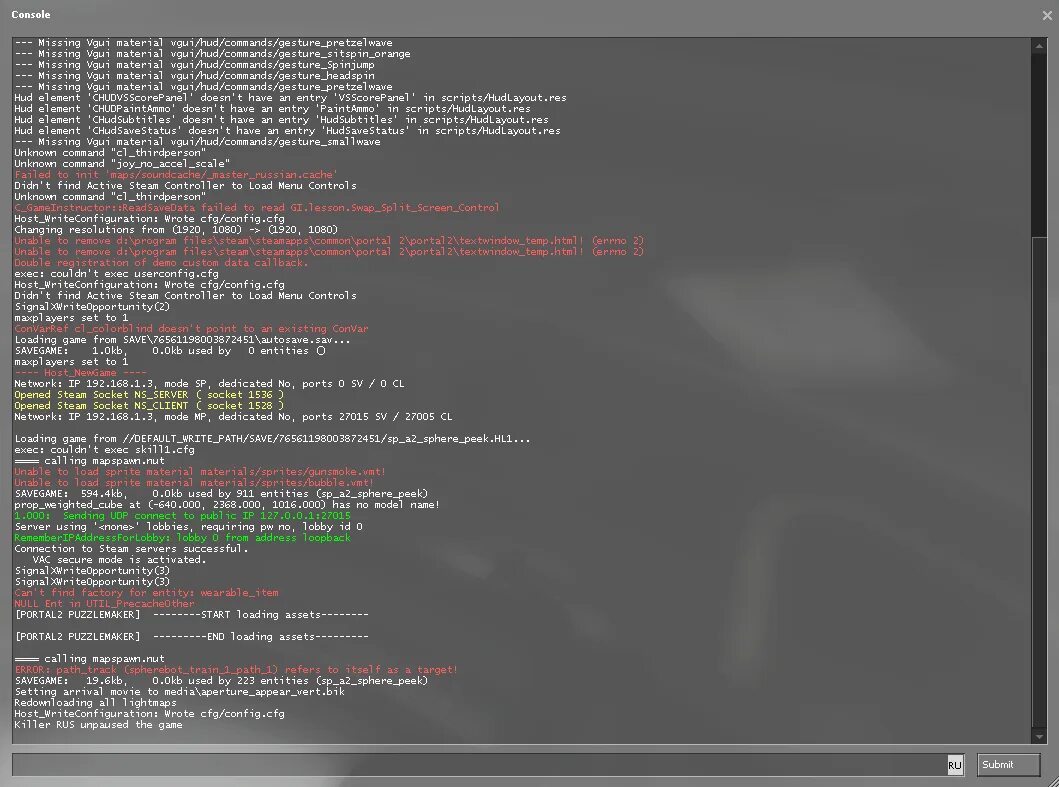Click 'CHudSubtitles' hud element line
The image size is (1059, 787).
tap(282, 120)
